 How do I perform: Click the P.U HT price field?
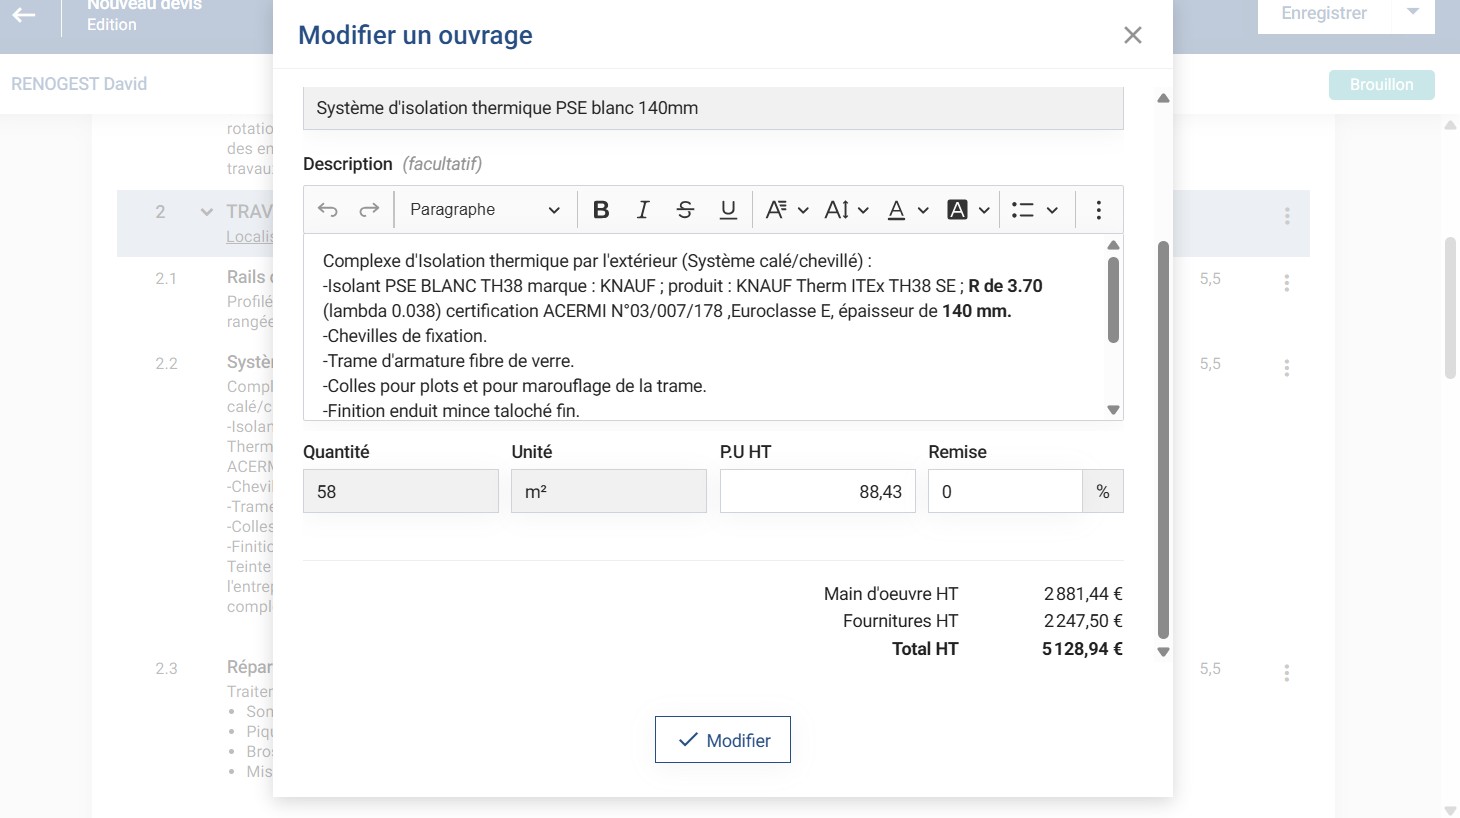tap(817, 492)
